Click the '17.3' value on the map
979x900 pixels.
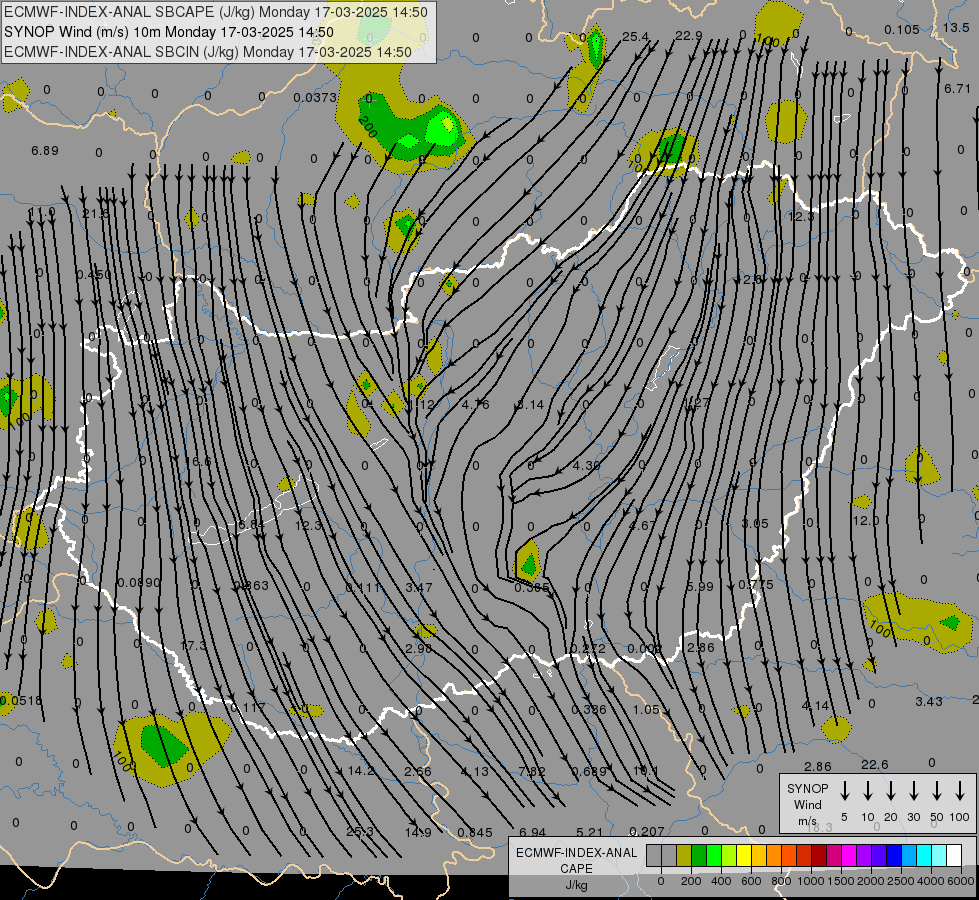(x=193, y=645)
